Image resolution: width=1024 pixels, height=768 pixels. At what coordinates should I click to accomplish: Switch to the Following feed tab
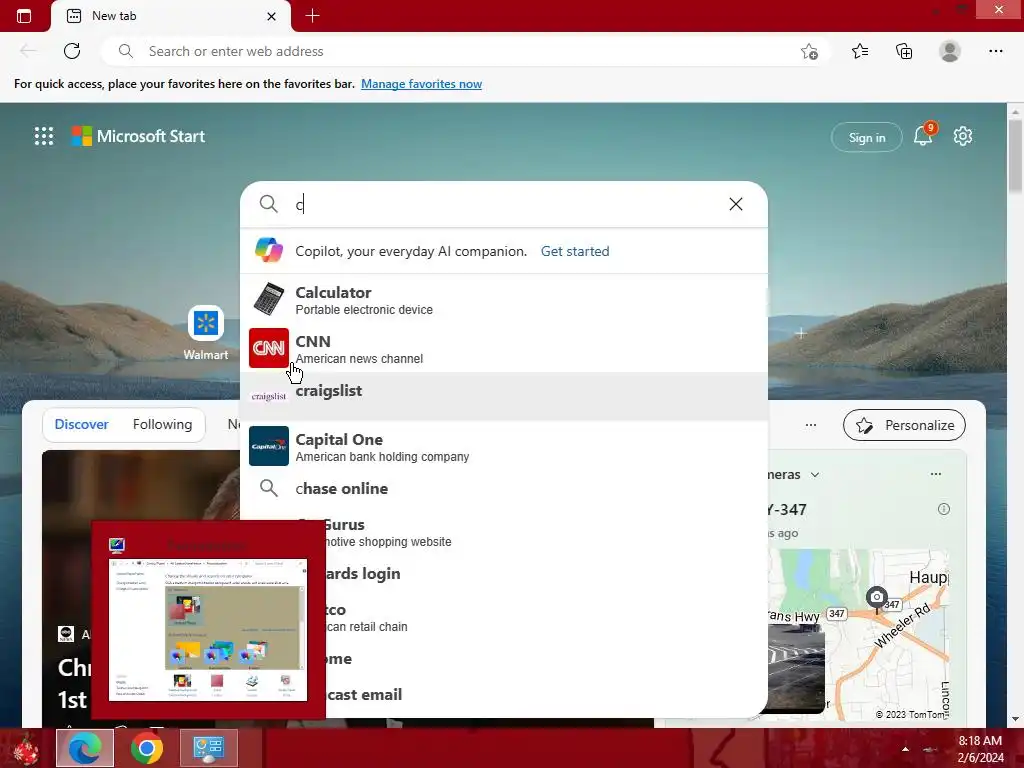click(163, 424)
